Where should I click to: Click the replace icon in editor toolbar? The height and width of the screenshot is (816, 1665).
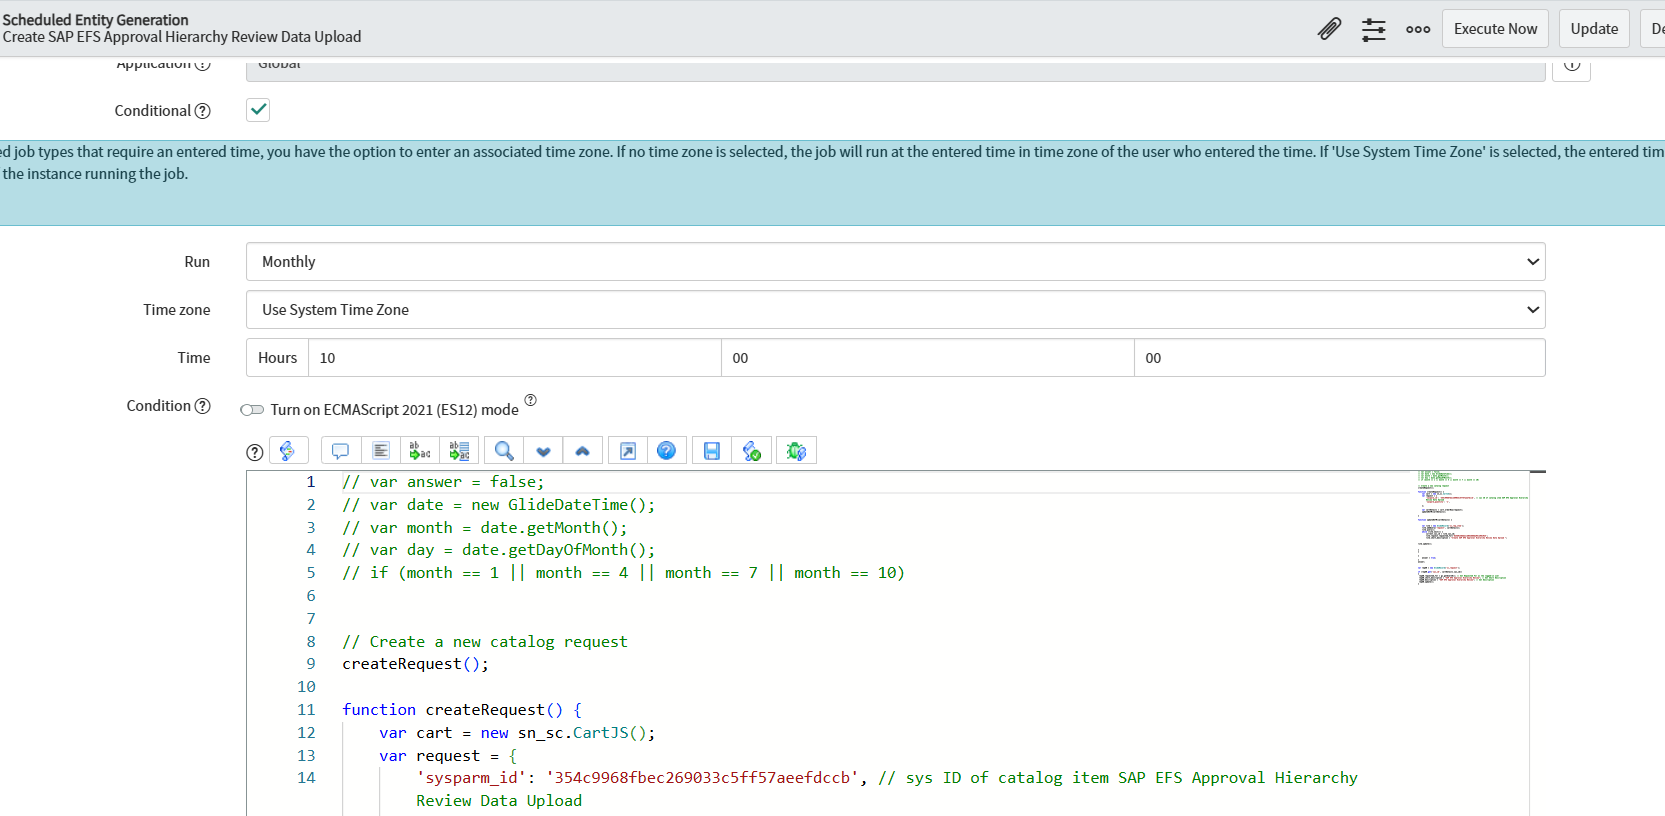pos(420,451)
